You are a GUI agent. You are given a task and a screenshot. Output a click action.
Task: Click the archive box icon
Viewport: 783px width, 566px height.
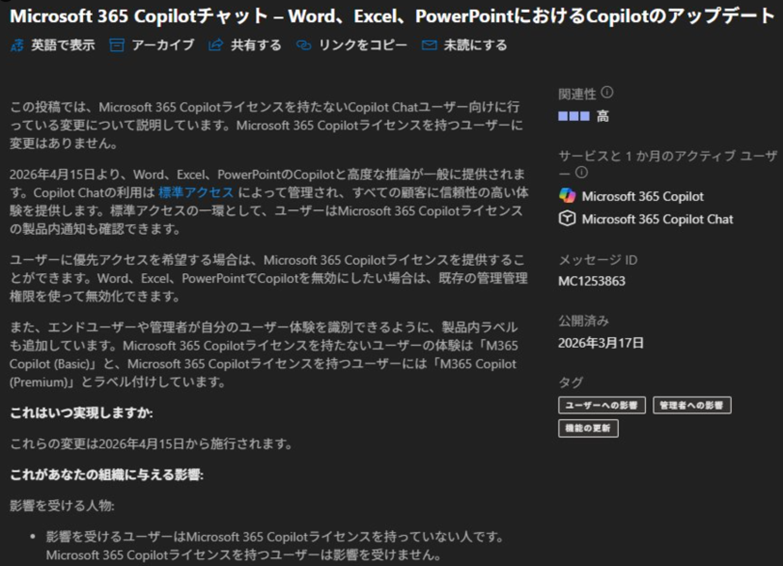point(117,45)
